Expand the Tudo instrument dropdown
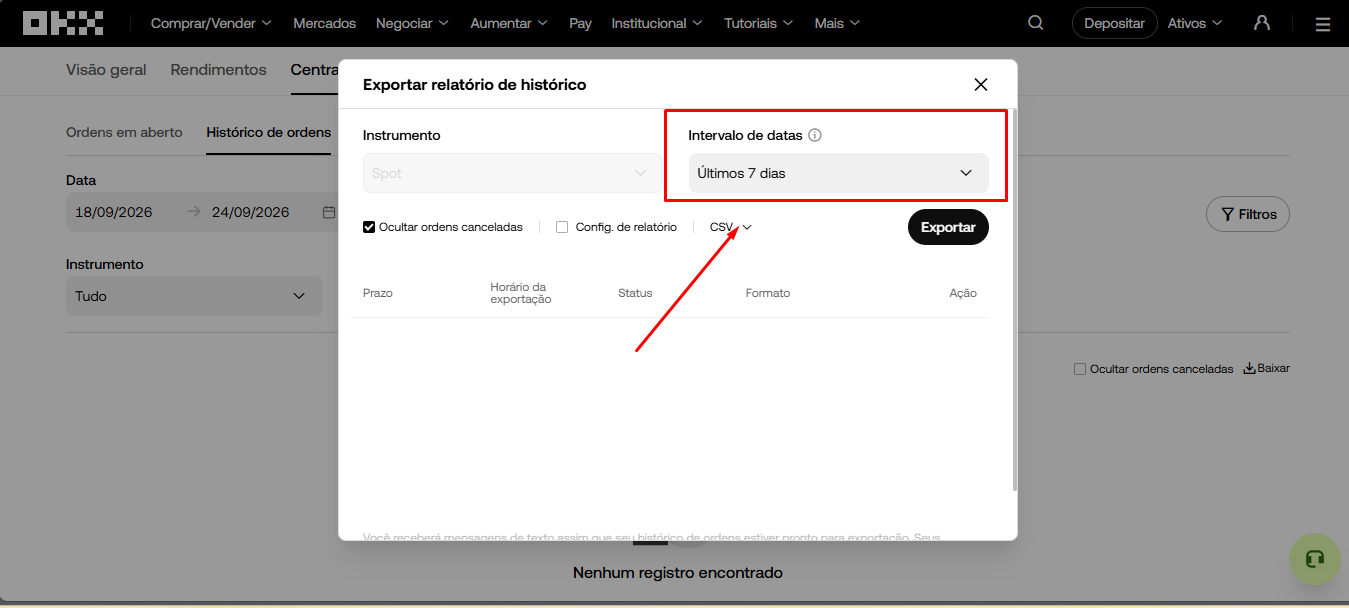The image size is (1349, 608). [x=194, y=296]
